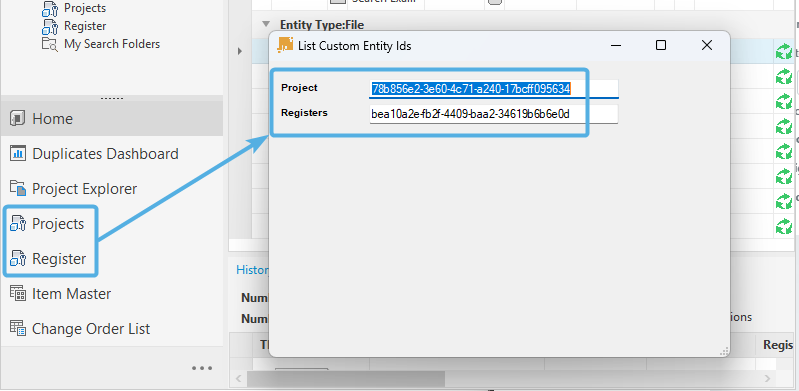Select Register tree item at top
Viewport: 799px width, 391px height.
pyautogui.click(x=85, y=26)
